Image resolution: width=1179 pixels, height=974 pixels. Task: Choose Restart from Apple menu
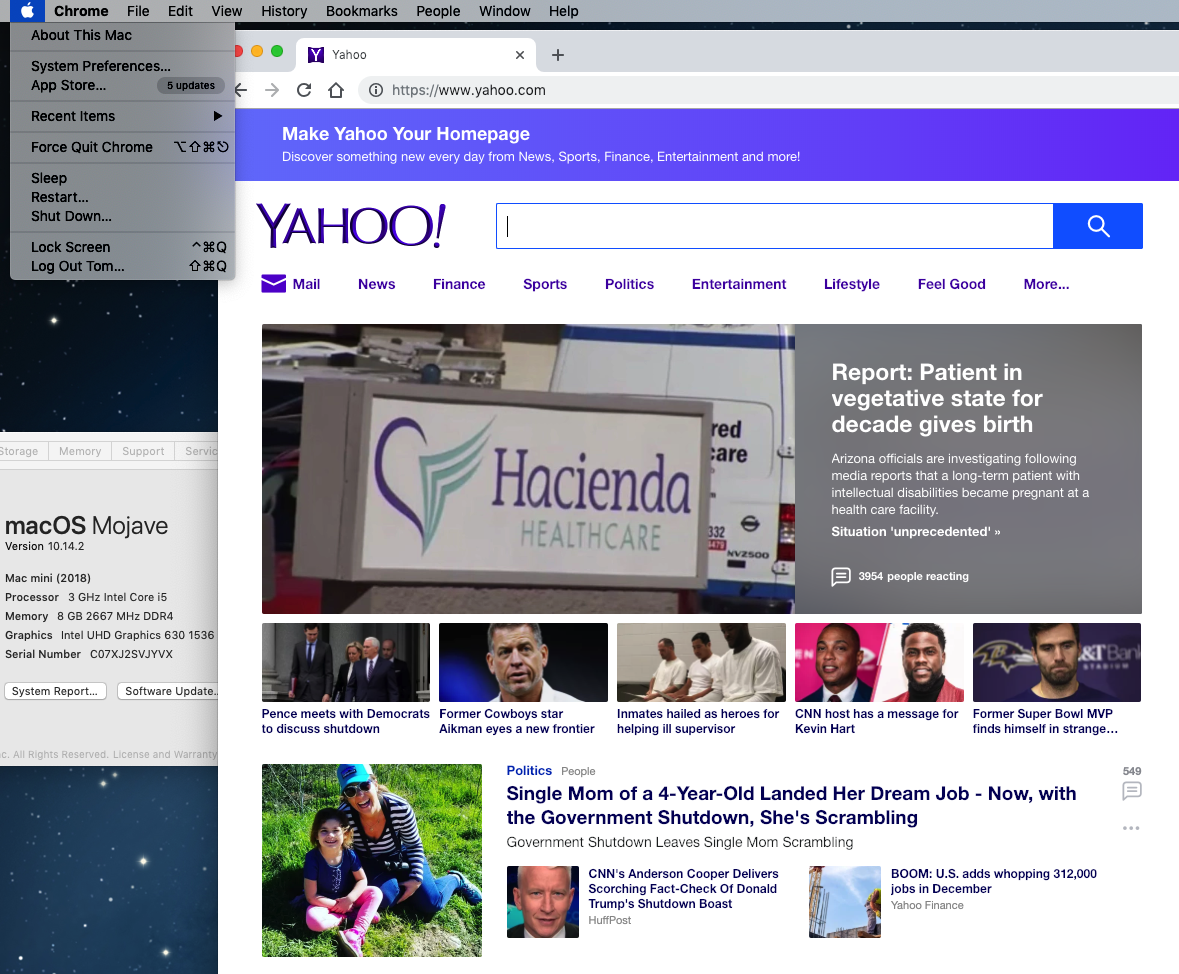click(x=123, y=197)
